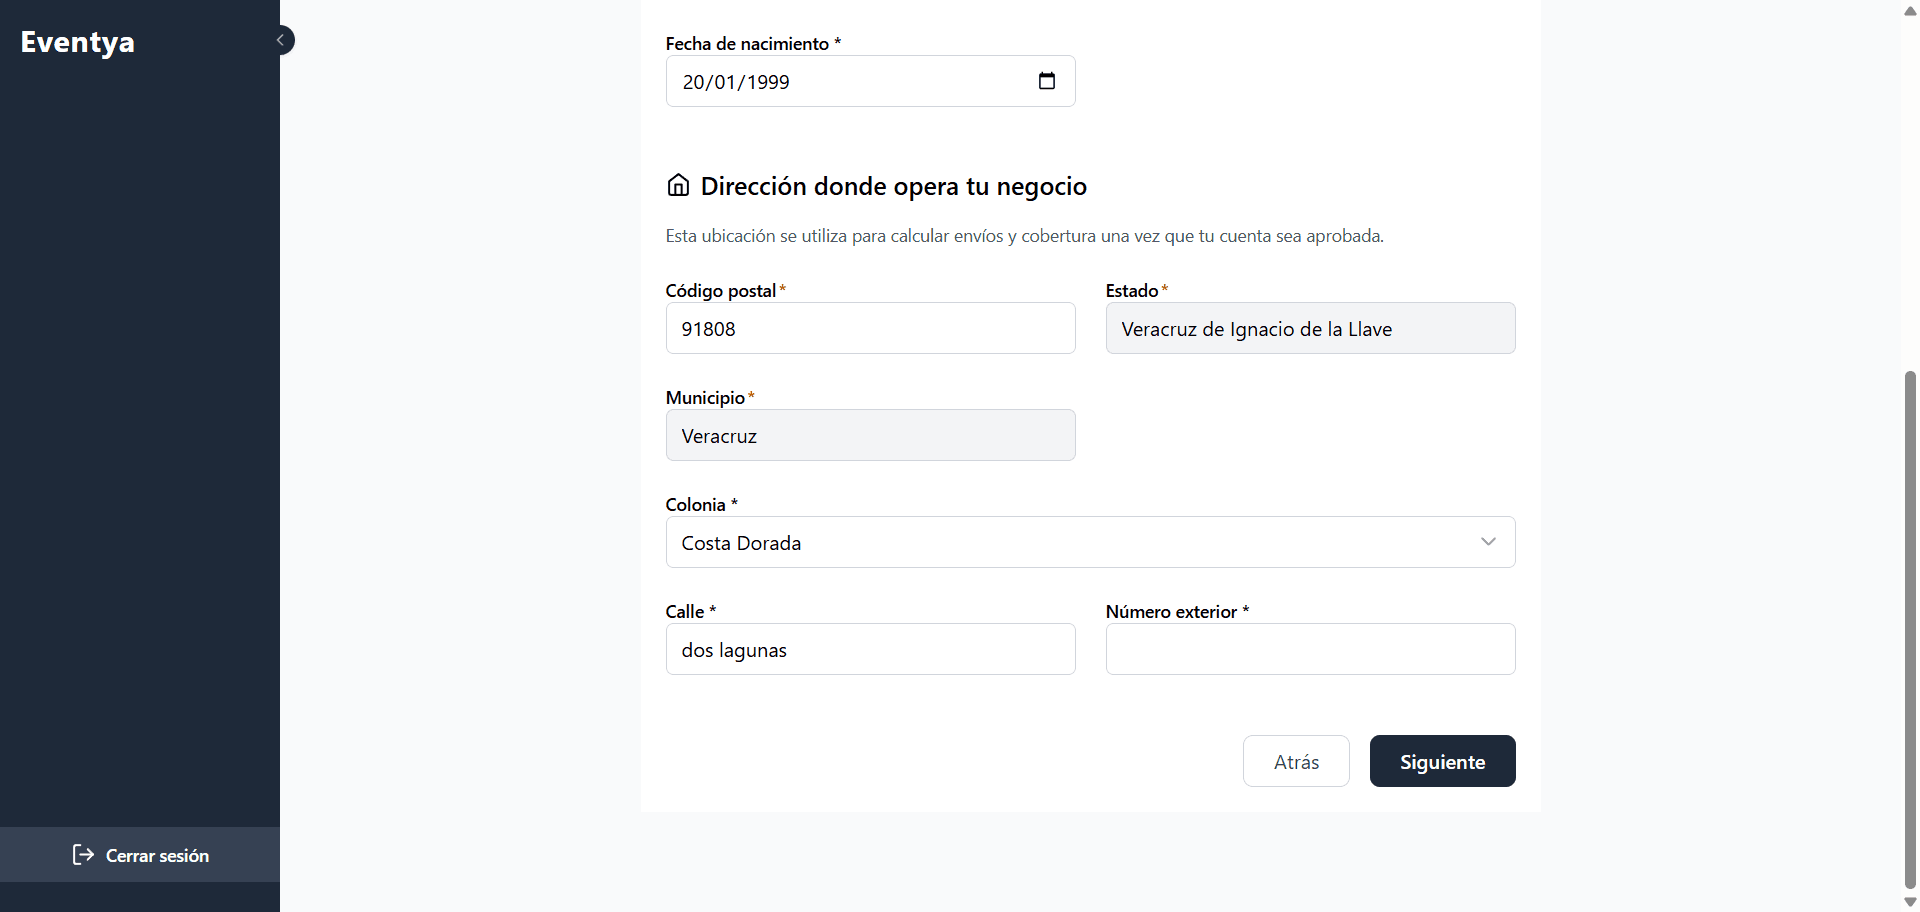Viewport: 1920px width, 912px height.
Task: Click the logout icon next to Cerrar sesión
Action: coord(82,855)
